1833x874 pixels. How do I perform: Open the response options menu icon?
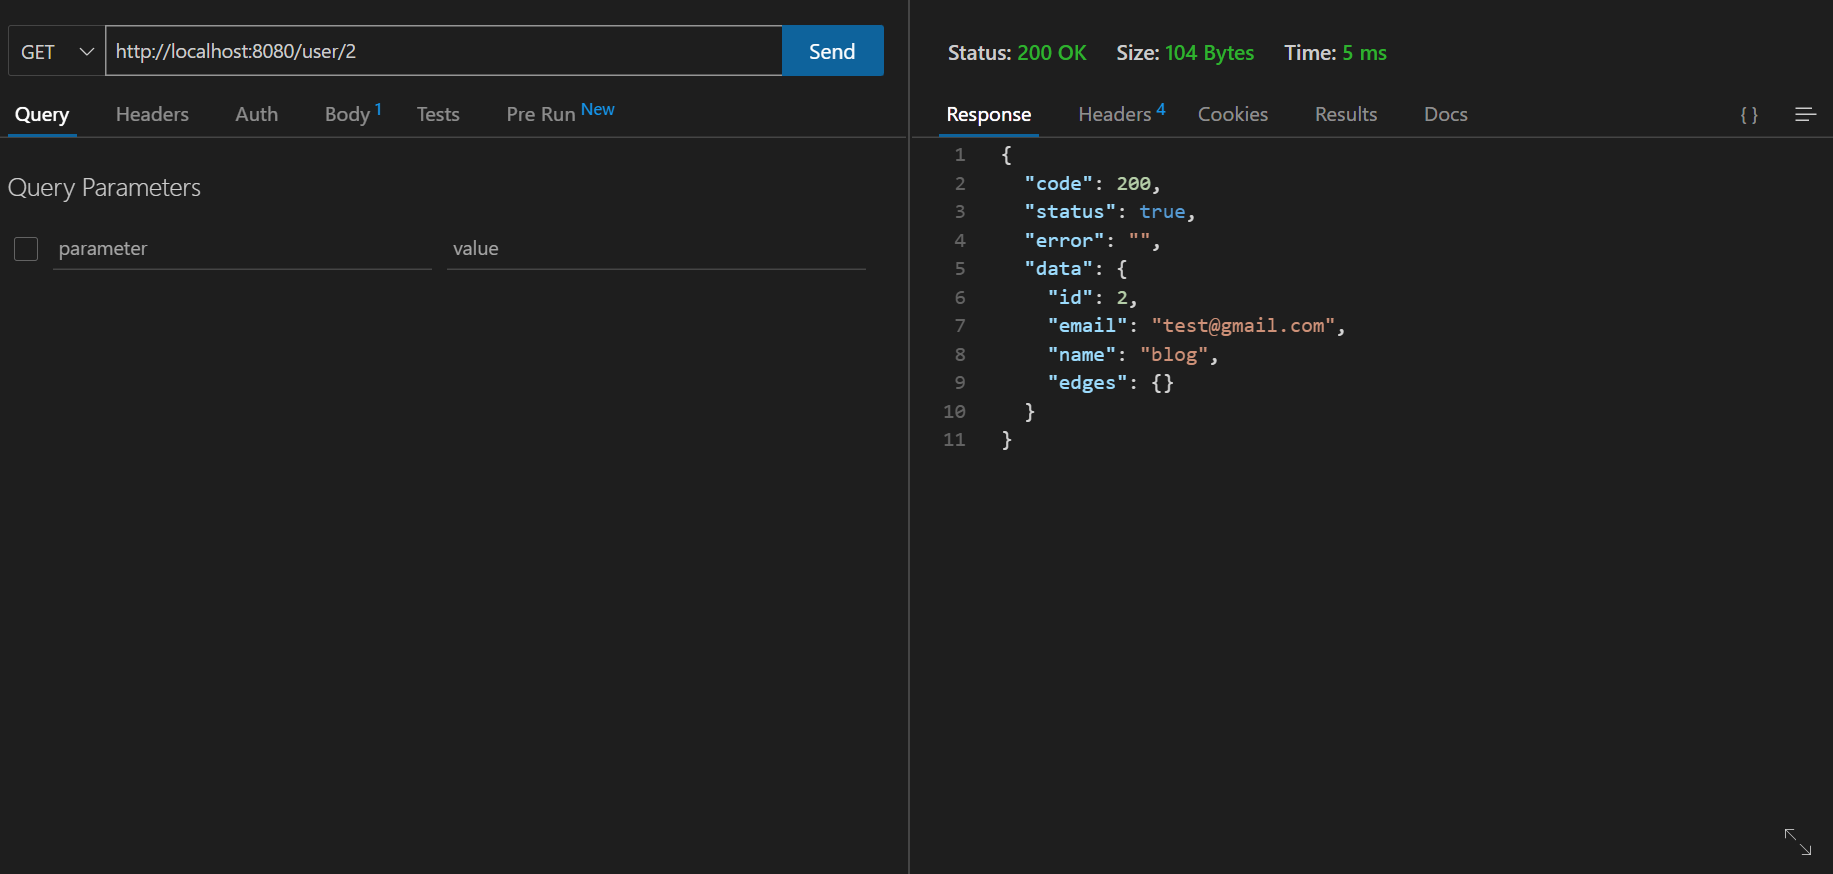(1805, 115)
